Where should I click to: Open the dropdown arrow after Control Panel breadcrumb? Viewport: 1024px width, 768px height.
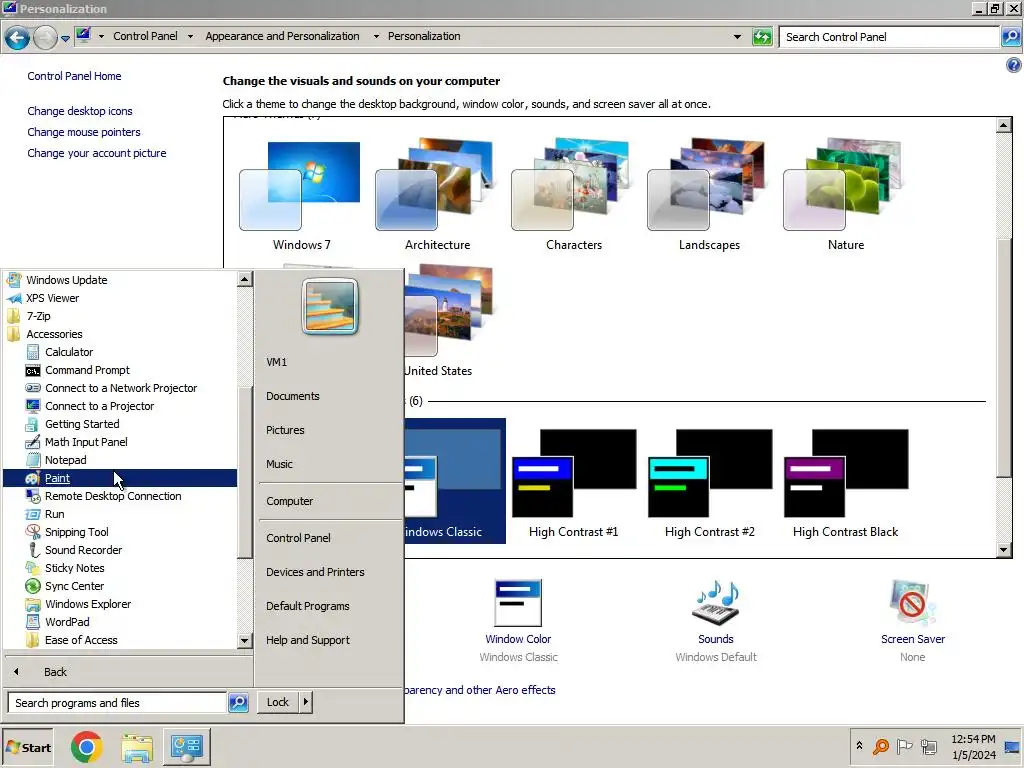point(190,37)
